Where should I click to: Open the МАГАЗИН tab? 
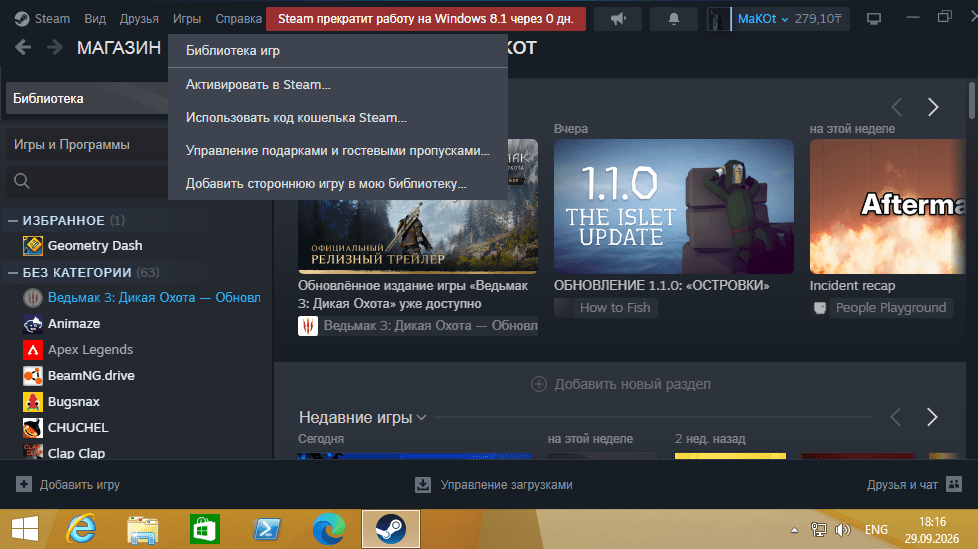click(119, 47)
